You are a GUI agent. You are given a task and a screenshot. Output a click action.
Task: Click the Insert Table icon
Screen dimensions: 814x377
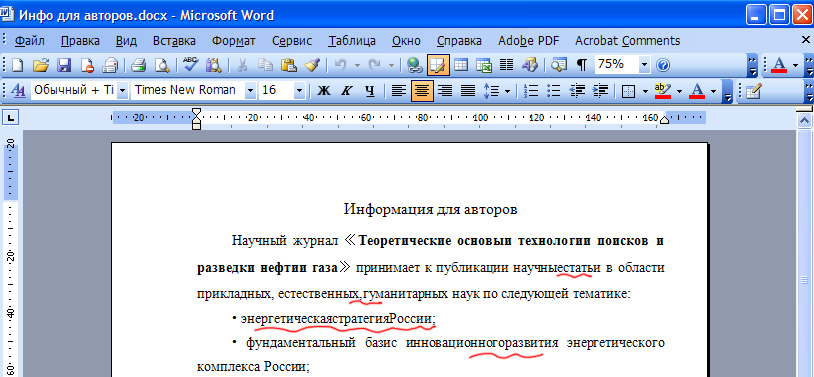461,65
